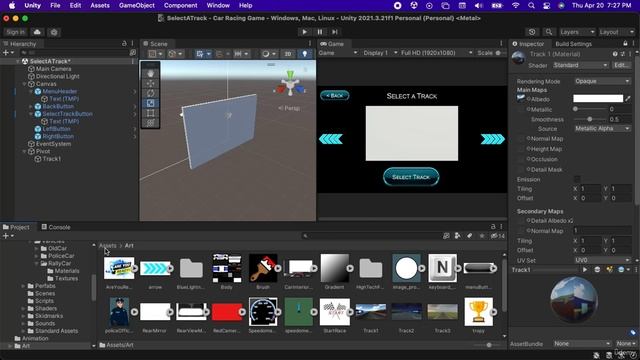
Task: Switch to the Build Settings tab
Action: pyautogui.click(x=573, y=44)
